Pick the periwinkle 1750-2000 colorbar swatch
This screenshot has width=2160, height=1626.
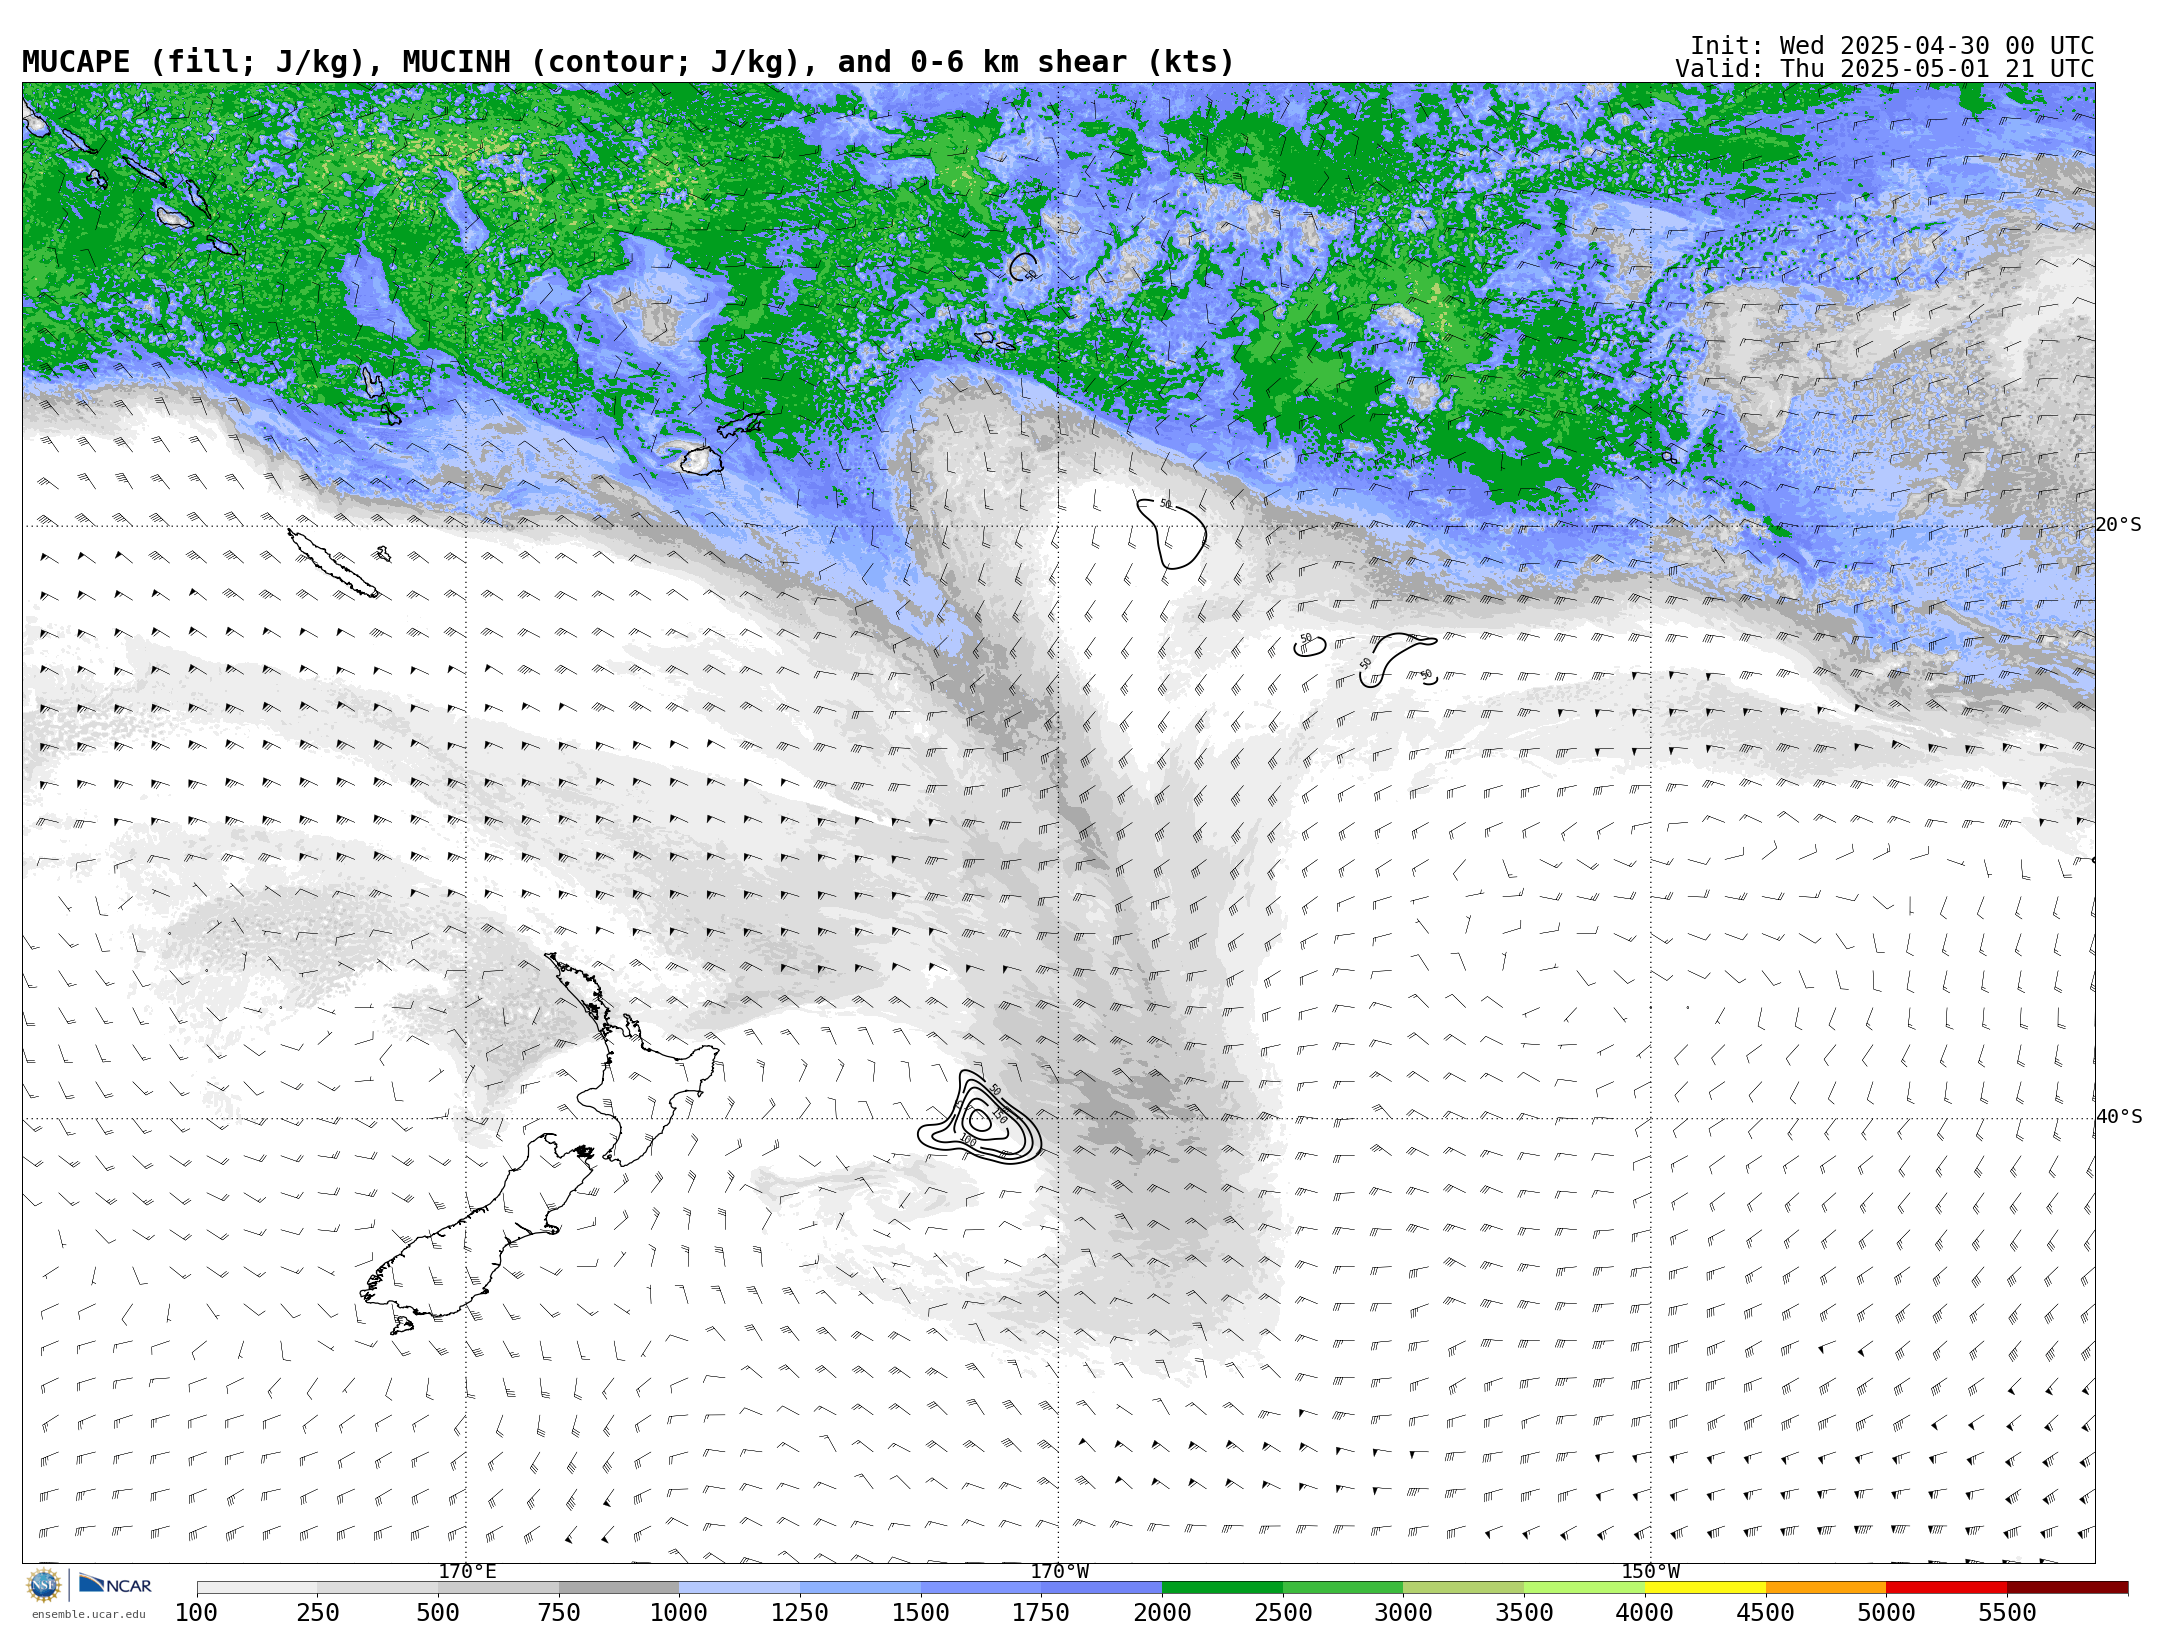[x=1101, y=1587]
